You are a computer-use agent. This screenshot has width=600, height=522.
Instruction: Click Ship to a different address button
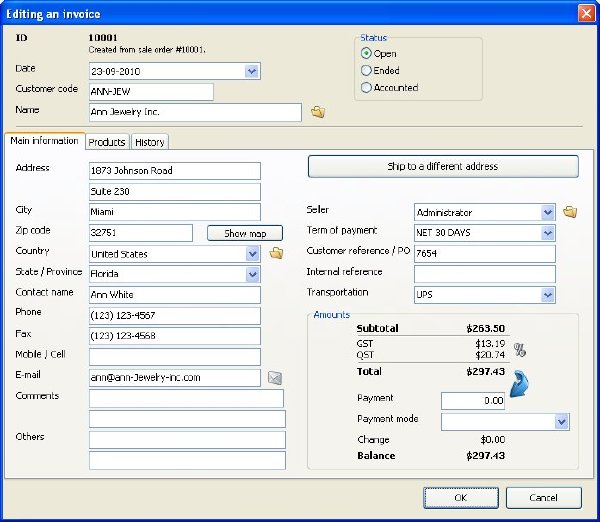click(x=443, y=166)
